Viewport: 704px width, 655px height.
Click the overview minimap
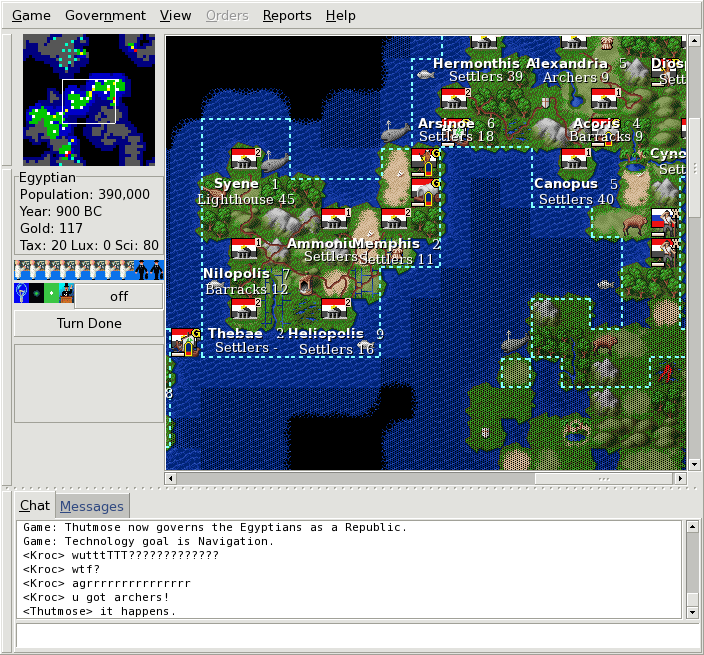point(89,100)
